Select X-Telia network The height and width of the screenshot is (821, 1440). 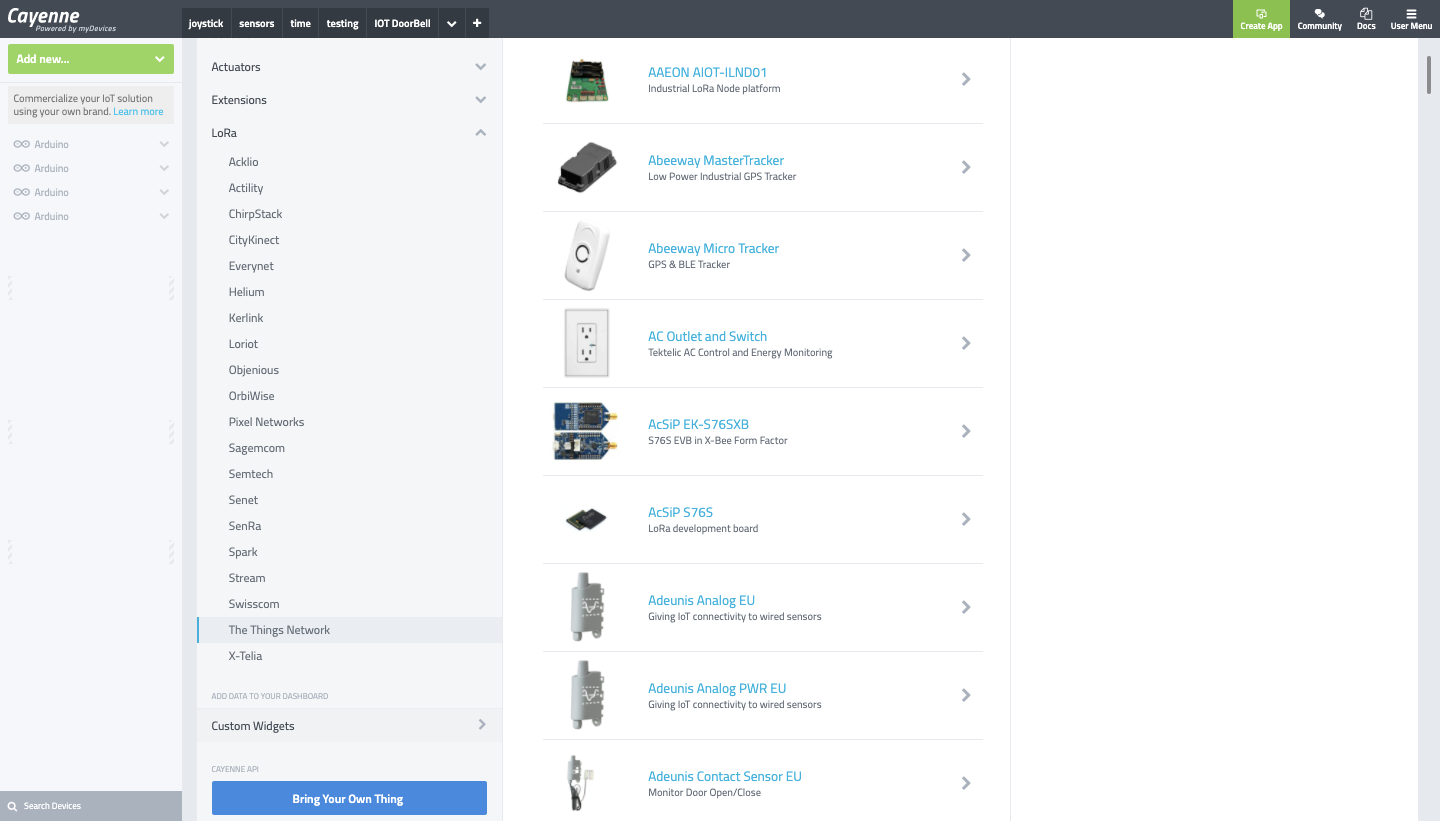245,656
